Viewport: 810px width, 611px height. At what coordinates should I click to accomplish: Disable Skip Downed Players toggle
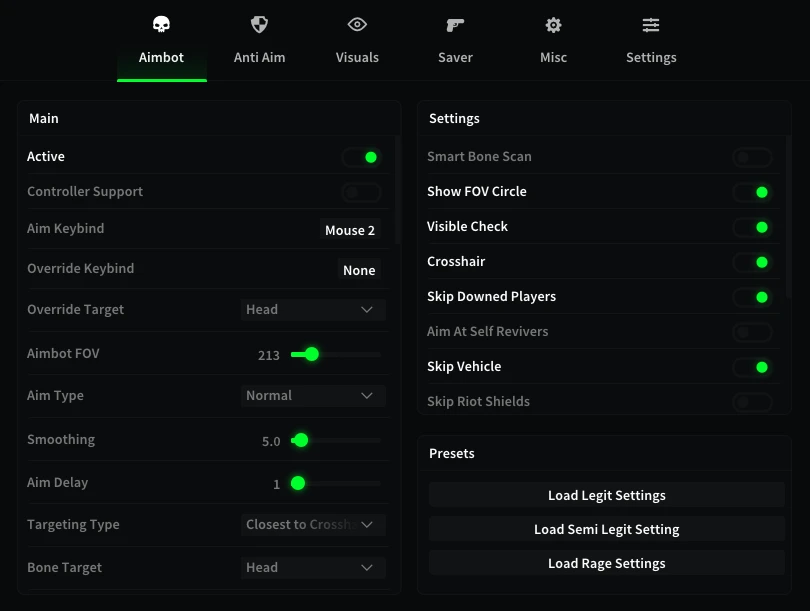[x=752, y=297]
